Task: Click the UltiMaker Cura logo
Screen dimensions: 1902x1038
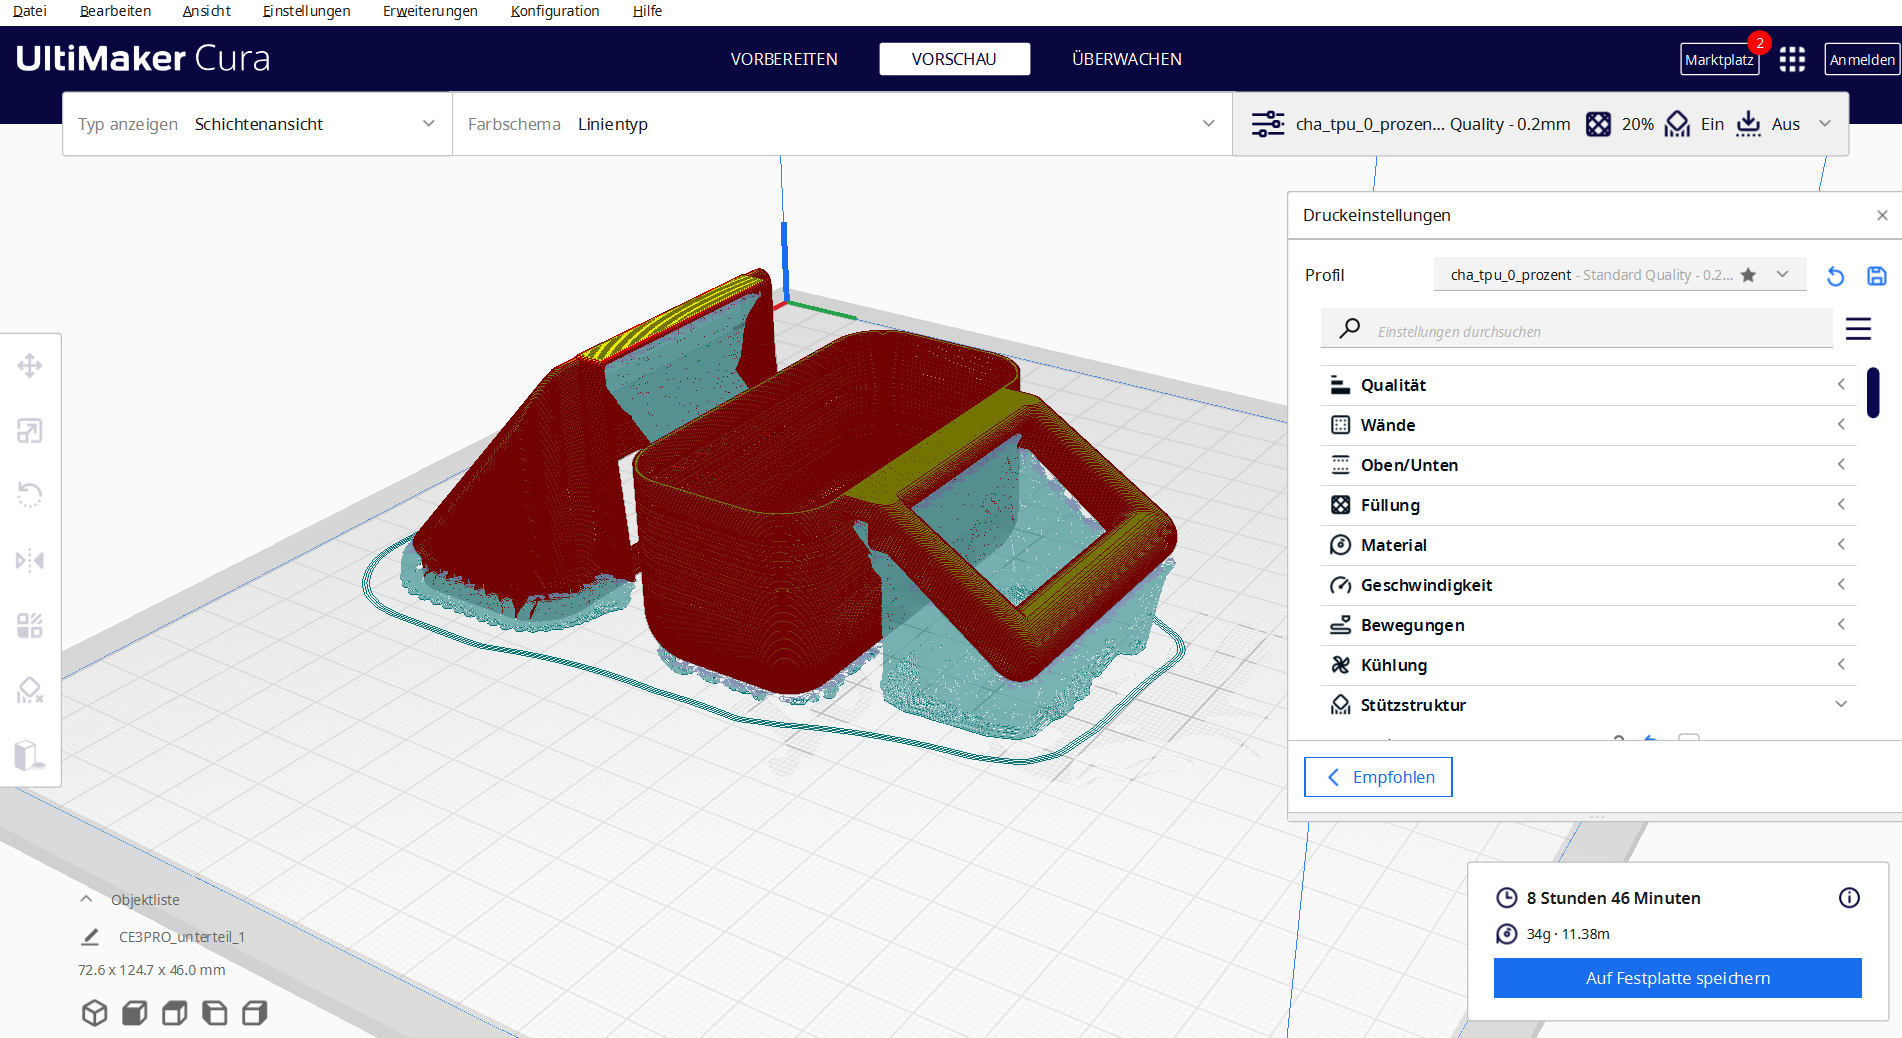Action: click(143, 59)
